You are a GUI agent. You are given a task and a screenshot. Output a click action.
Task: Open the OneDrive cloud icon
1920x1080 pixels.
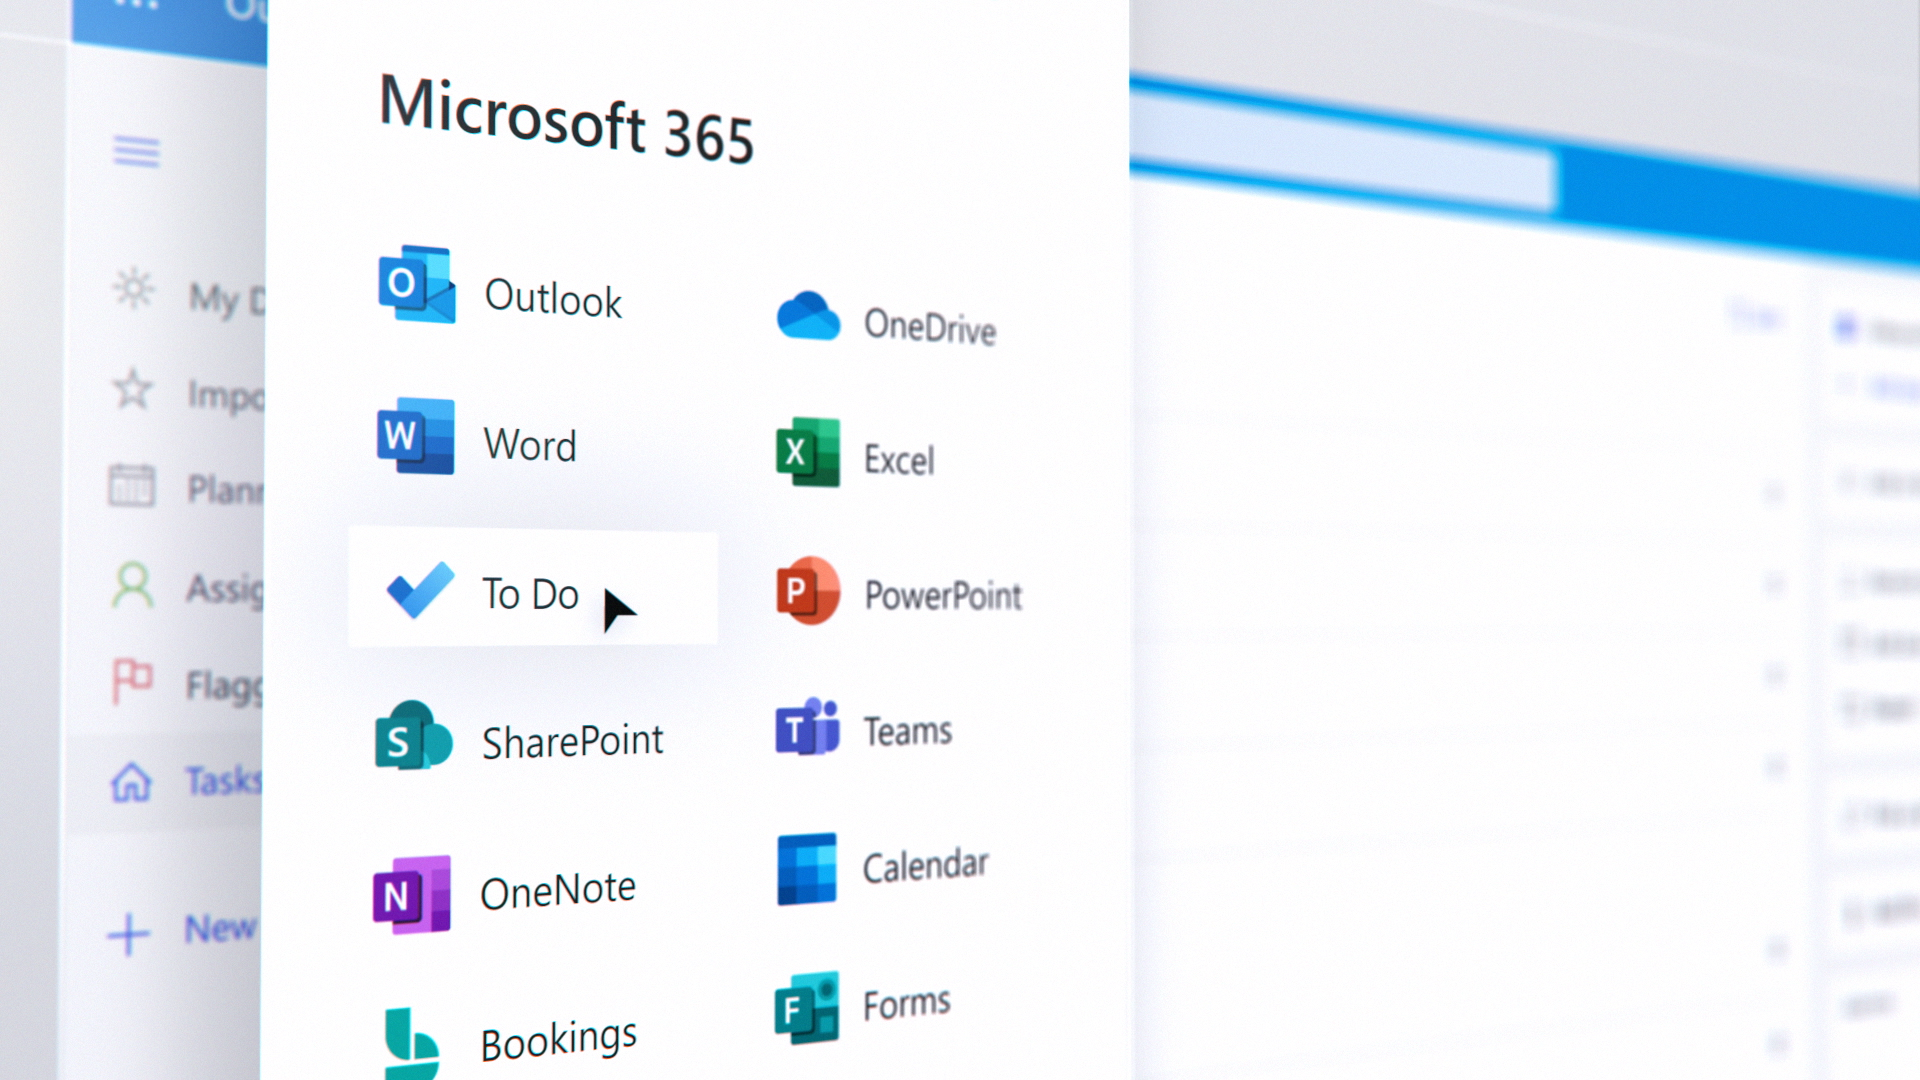(808, 316)
